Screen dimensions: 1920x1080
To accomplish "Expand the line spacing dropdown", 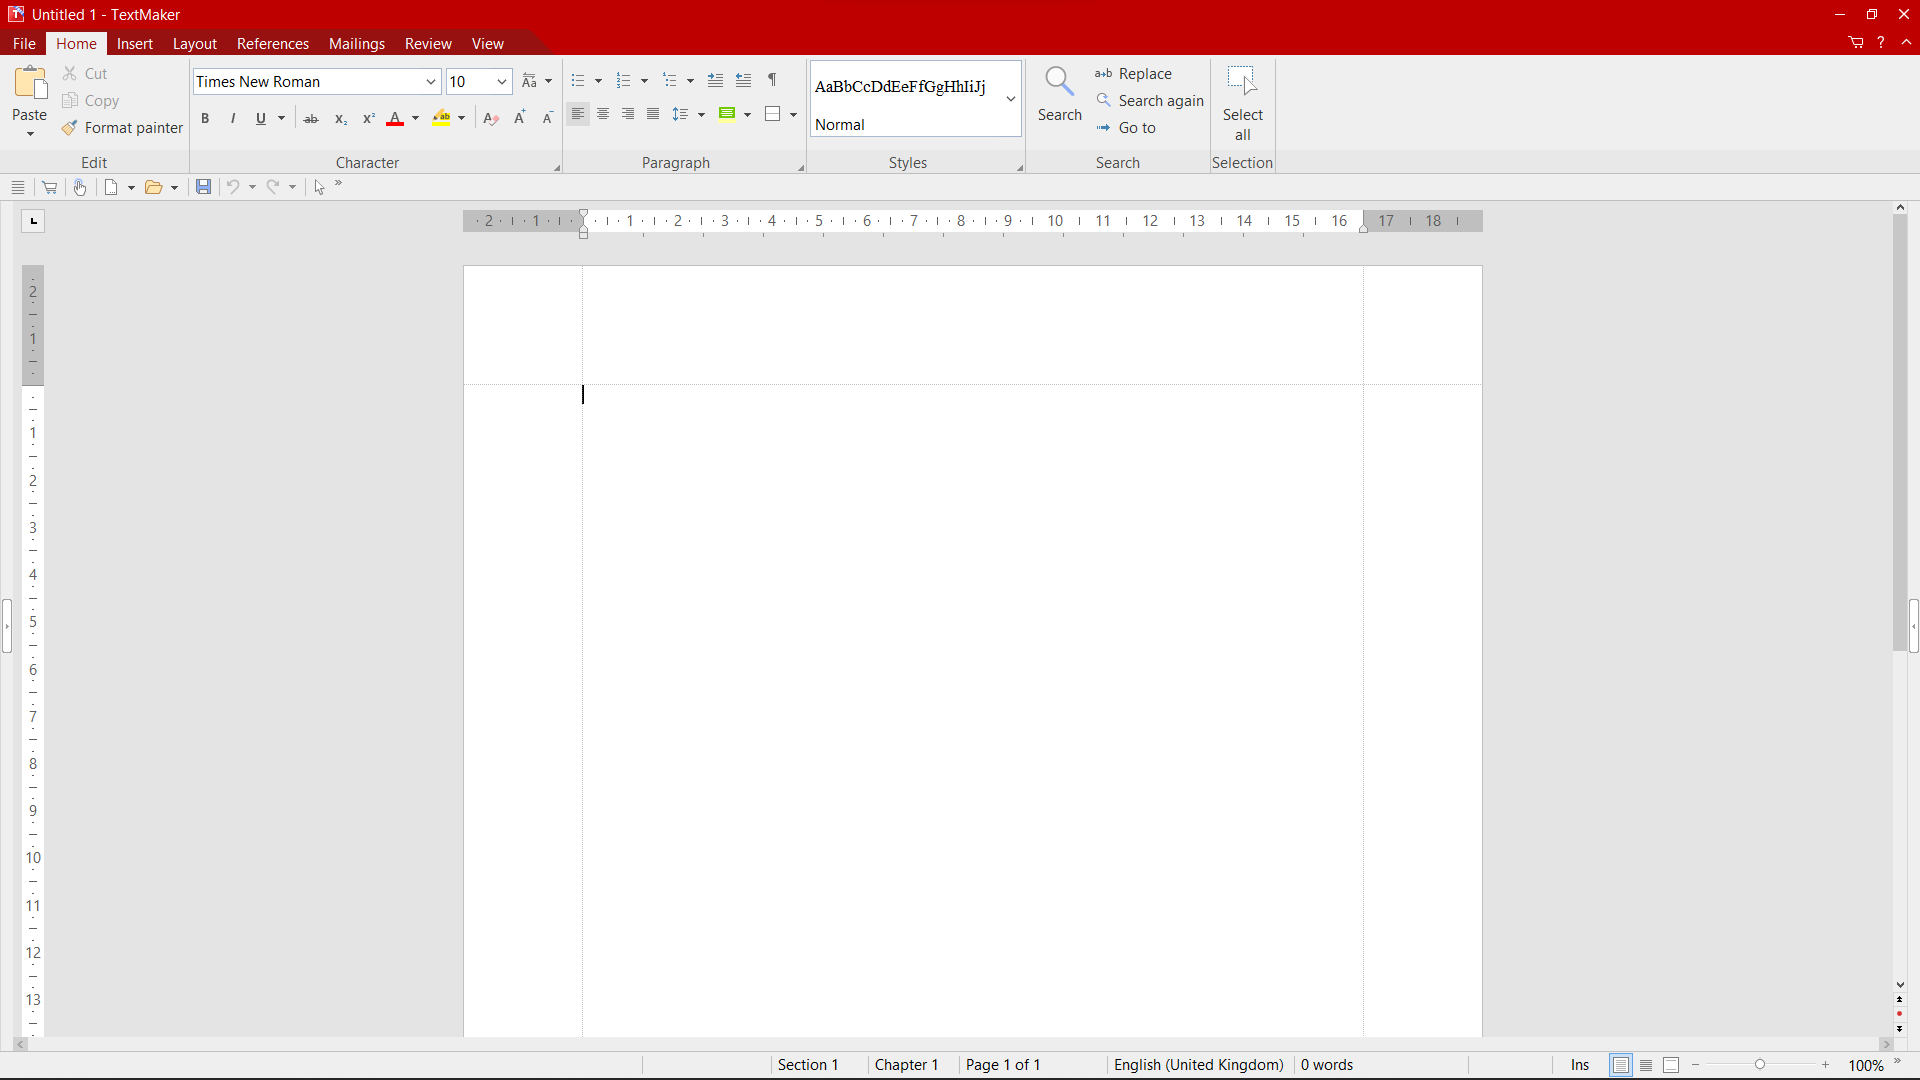I will (700, 114).
